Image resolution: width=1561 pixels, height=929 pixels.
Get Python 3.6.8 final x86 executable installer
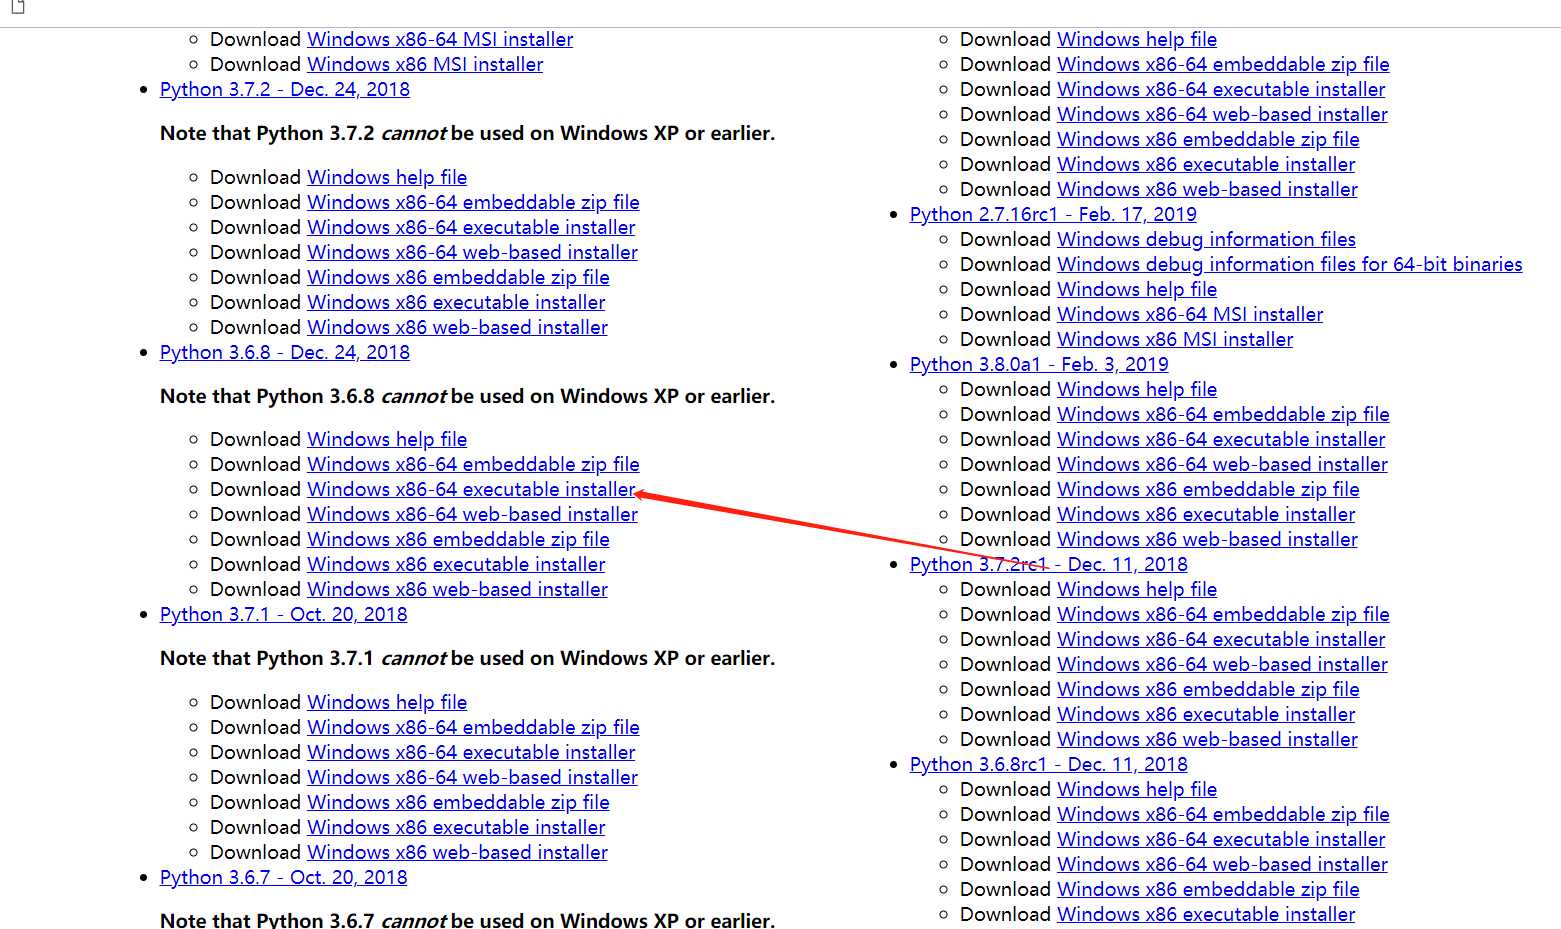click(456, 564)
